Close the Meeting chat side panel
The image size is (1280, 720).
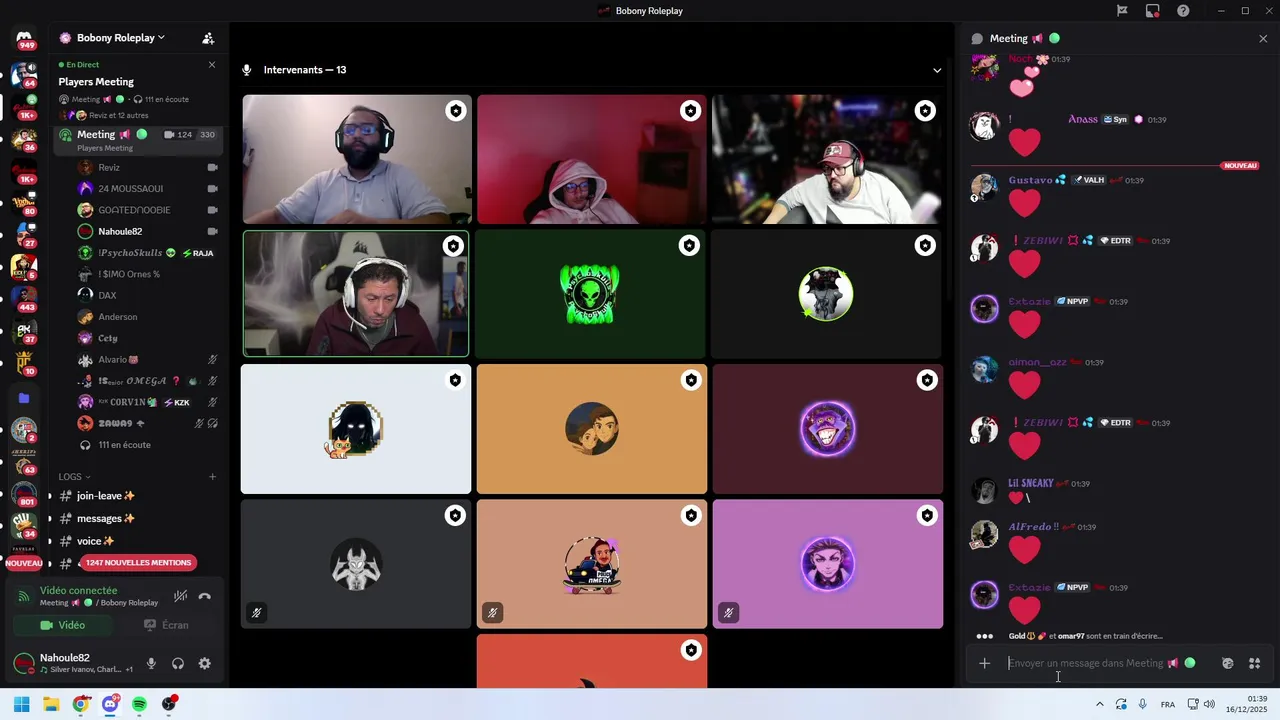click(x=1263, y=38)
